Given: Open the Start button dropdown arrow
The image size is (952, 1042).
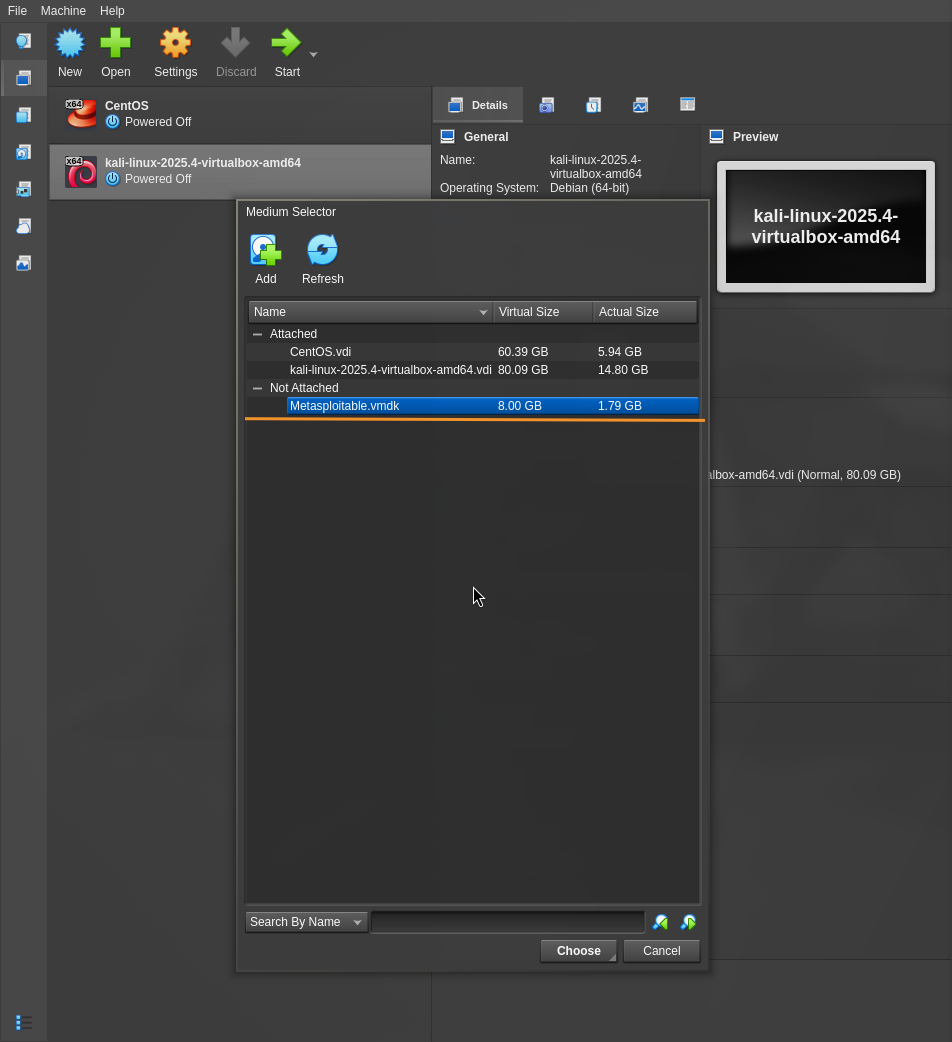Looking at the screenshot, I should coord(314,54).
